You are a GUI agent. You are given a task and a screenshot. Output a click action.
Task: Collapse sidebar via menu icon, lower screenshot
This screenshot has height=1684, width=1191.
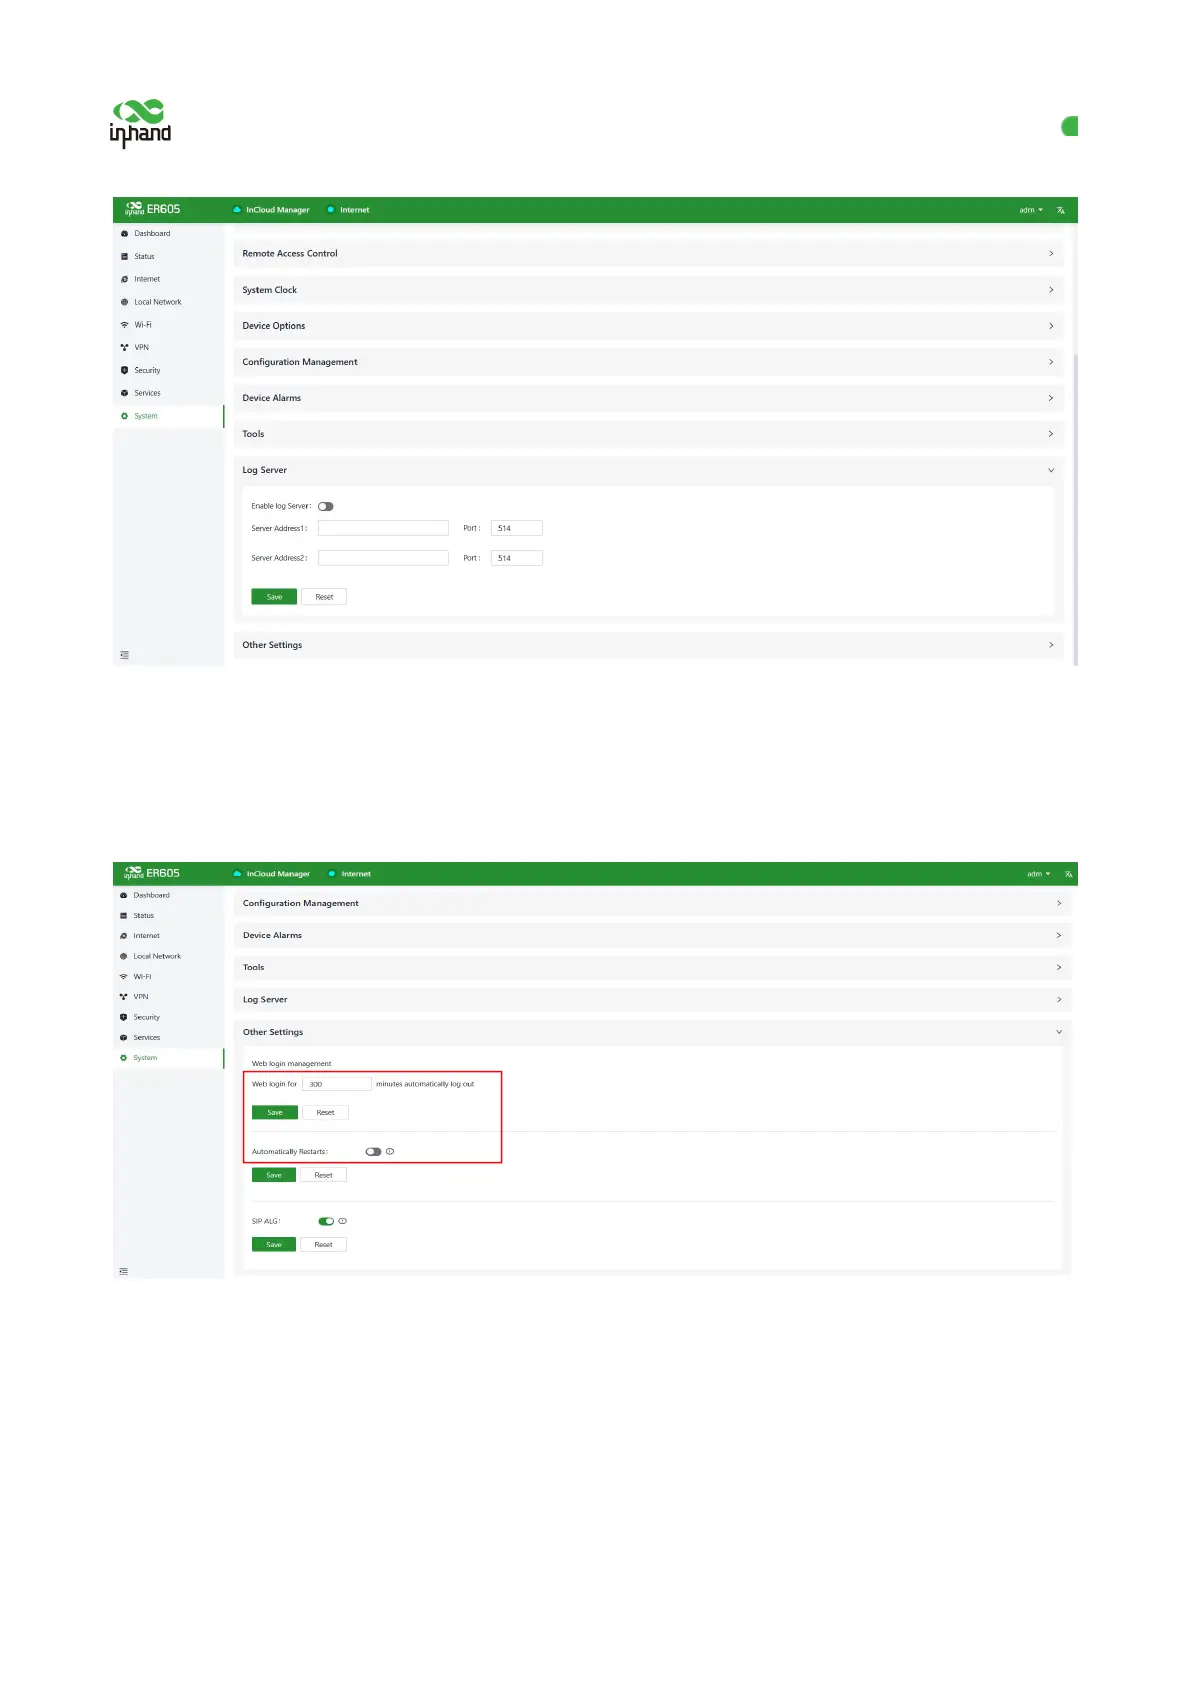coord(124,1272)
